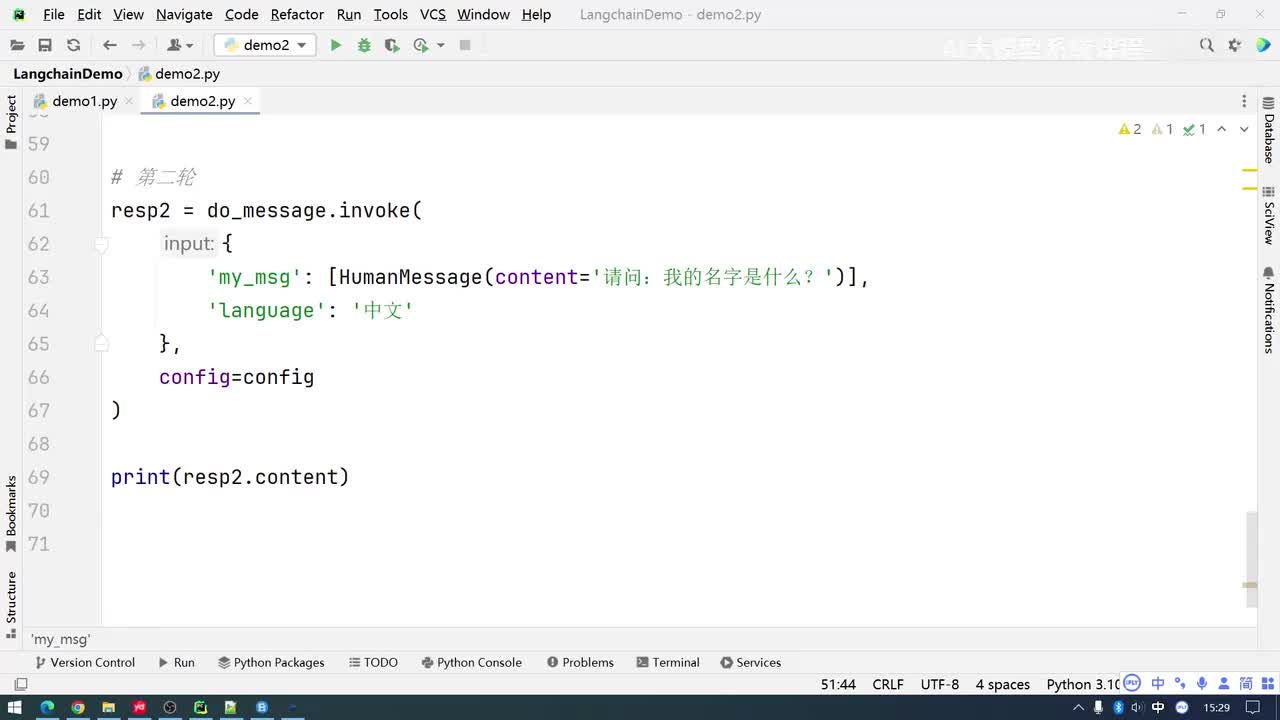Toggle the Database tool window
Viewport: 1280px width, 720px height.
pos(1268,130)
